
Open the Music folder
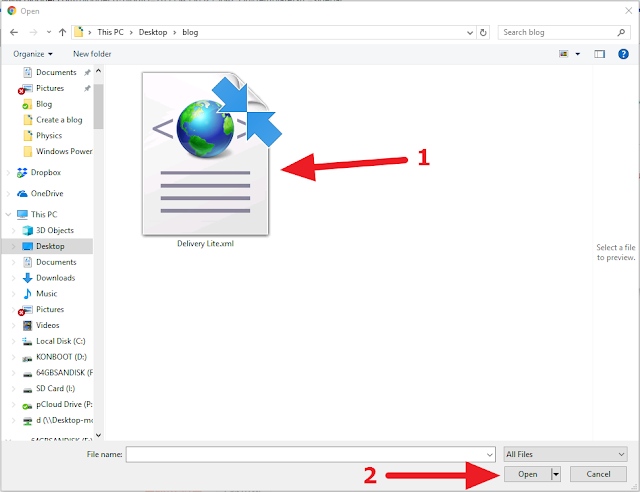tap(46, 294)
